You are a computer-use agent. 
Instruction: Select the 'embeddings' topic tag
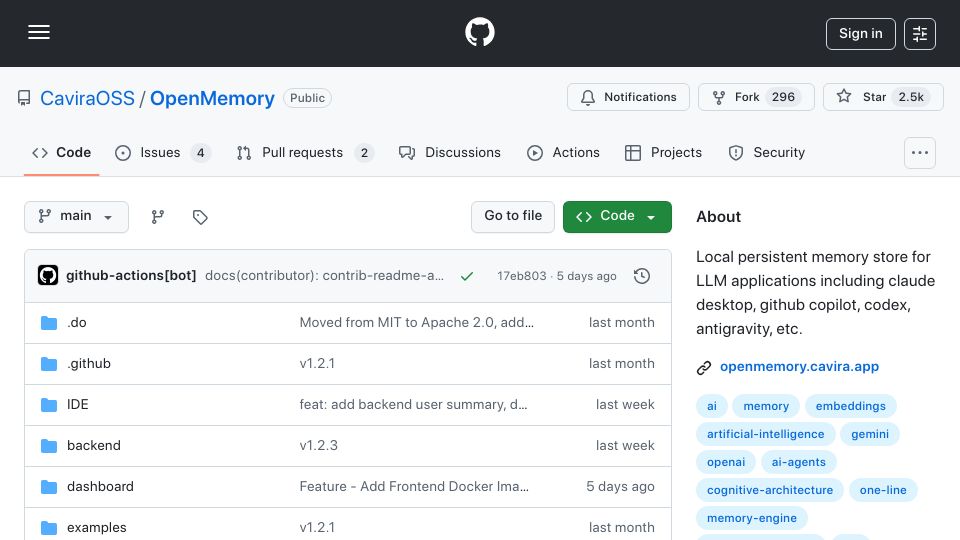850,406
